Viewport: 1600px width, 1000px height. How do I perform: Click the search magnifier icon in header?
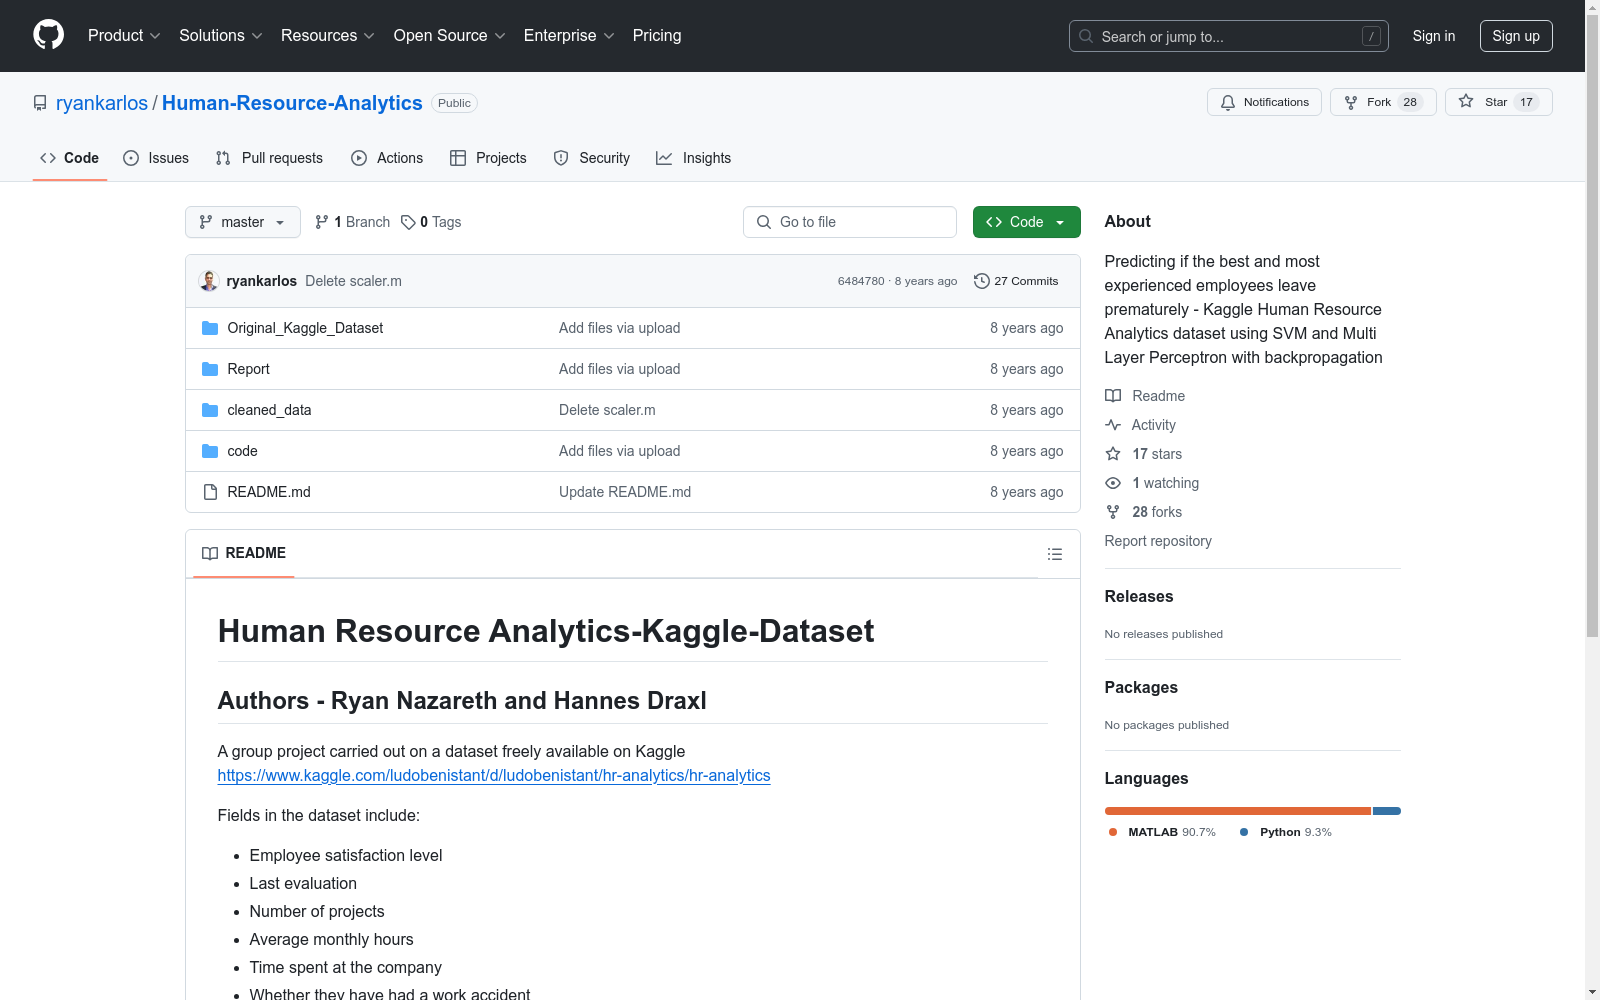(1086, 36)
